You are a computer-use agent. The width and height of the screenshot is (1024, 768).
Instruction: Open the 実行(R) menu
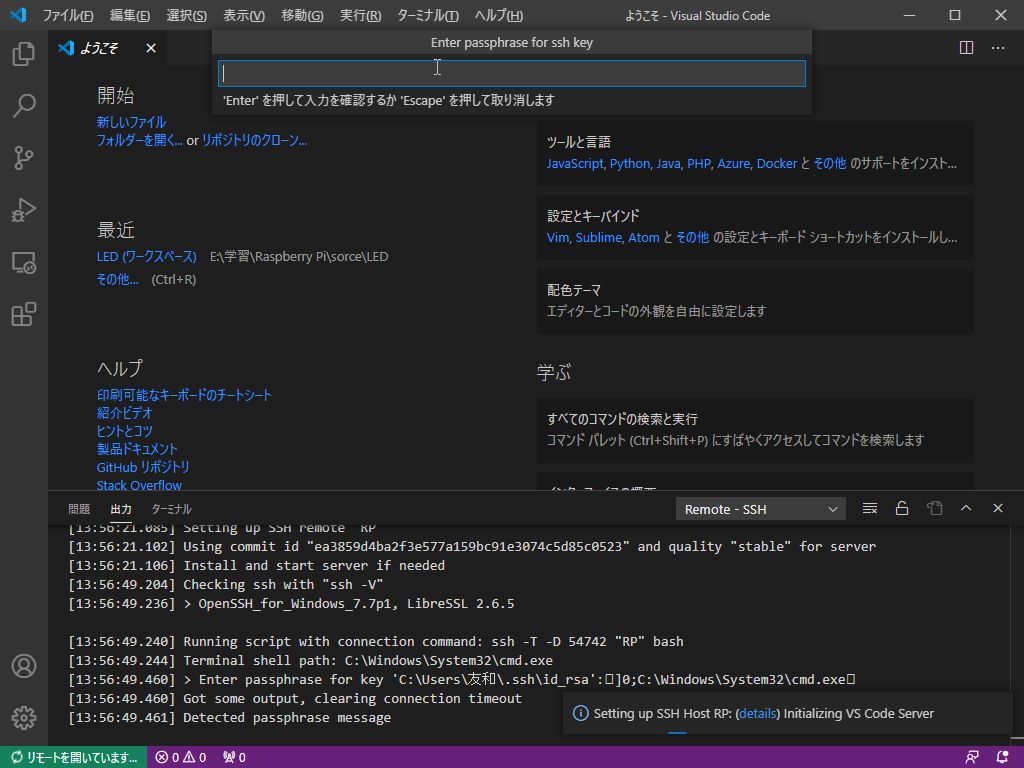pos(360,15)
